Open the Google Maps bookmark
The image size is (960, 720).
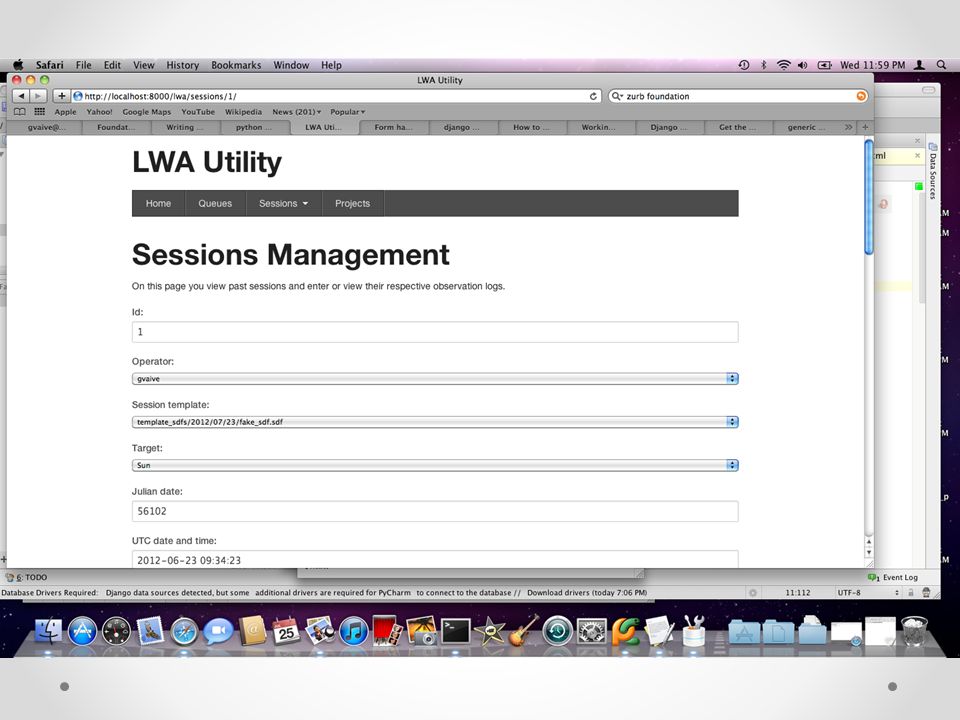(x=146, y=111)
